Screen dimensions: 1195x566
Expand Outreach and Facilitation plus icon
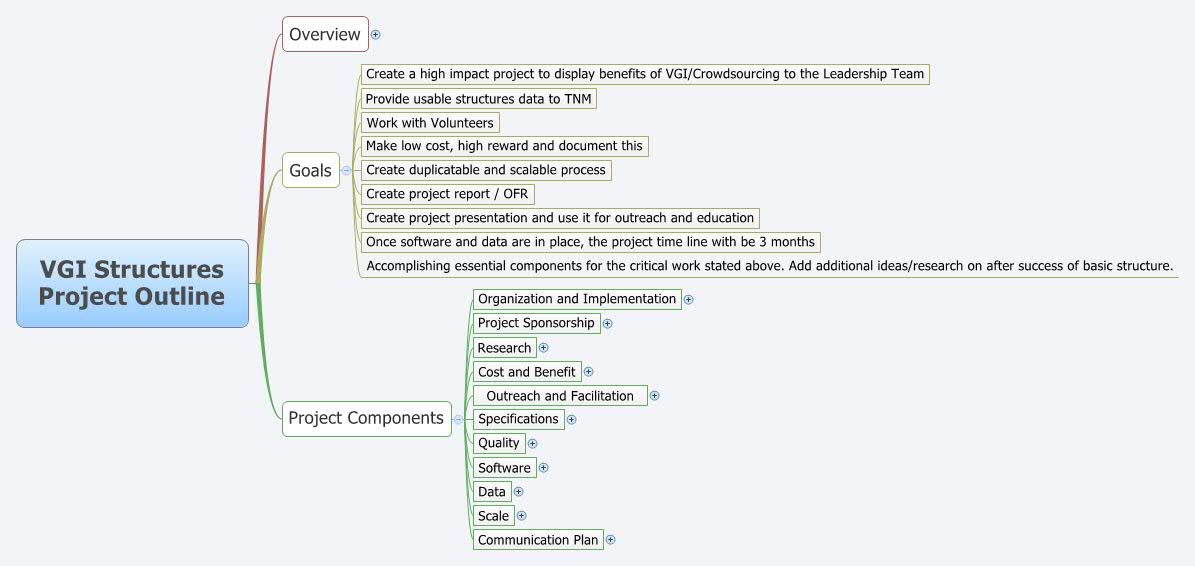point(655,396)
